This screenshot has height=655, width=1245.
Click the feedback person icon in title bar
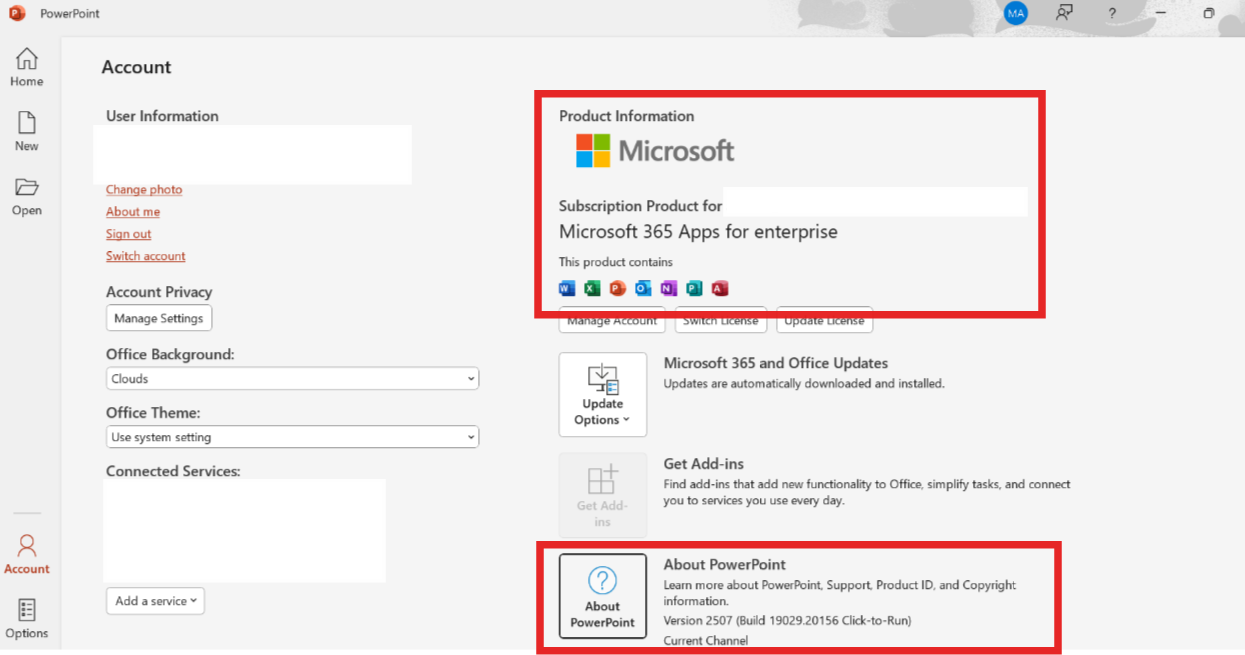click(x=1065, y=13)
